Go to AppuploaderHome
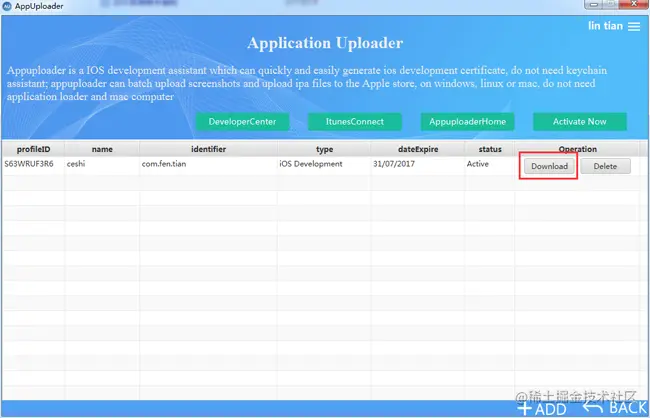650x418 pixels. click(468, 122)
